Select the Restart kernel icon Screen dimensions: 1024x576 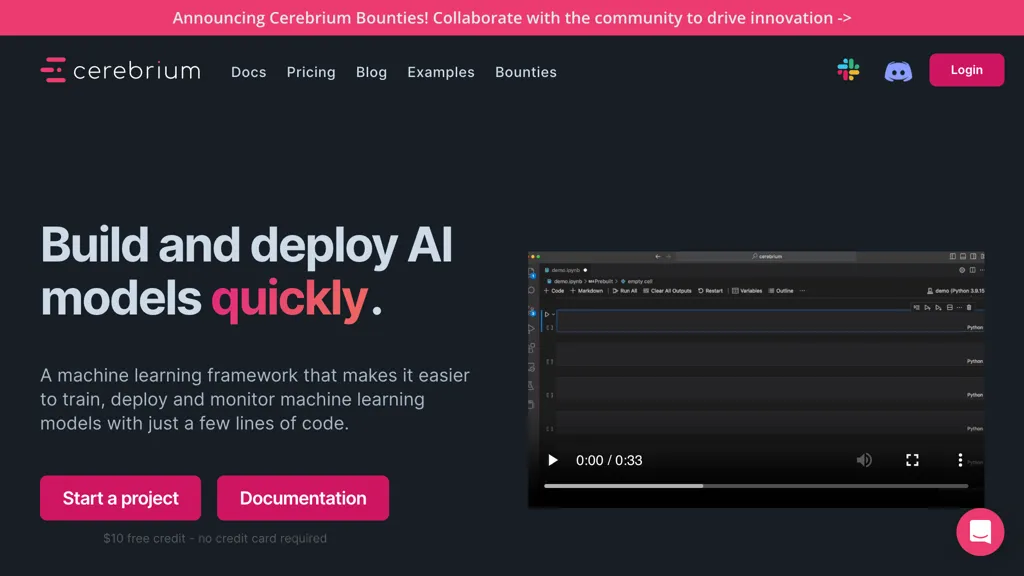coord(702,290)
